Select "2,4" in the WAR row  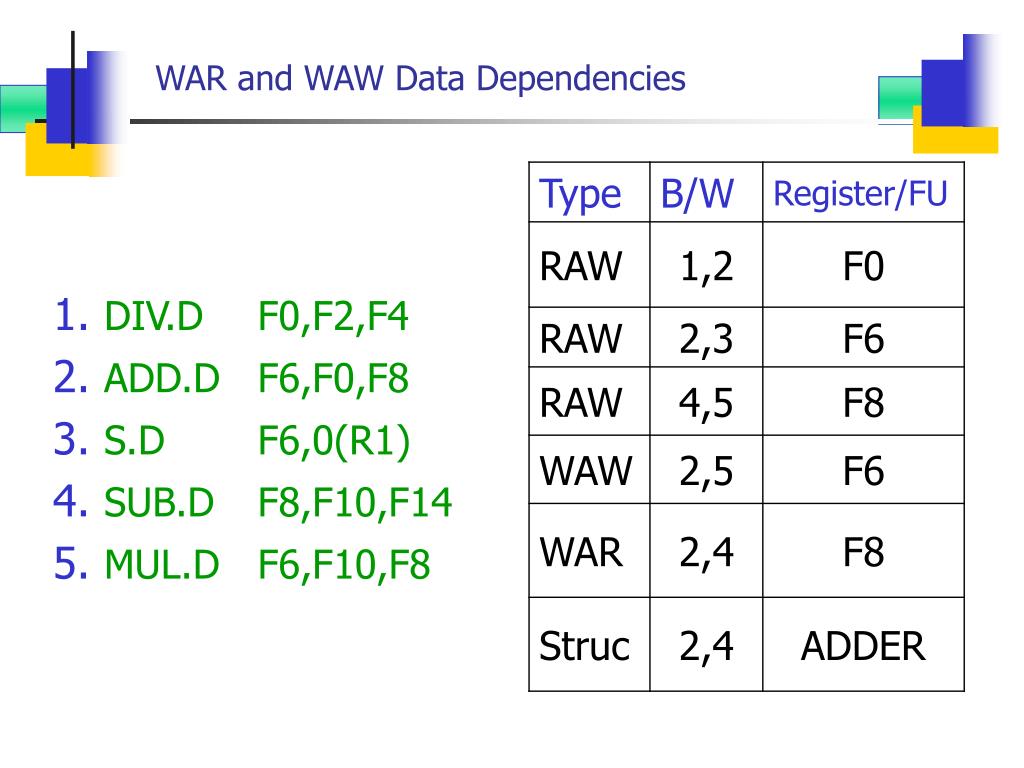click(x=706, y=553)
